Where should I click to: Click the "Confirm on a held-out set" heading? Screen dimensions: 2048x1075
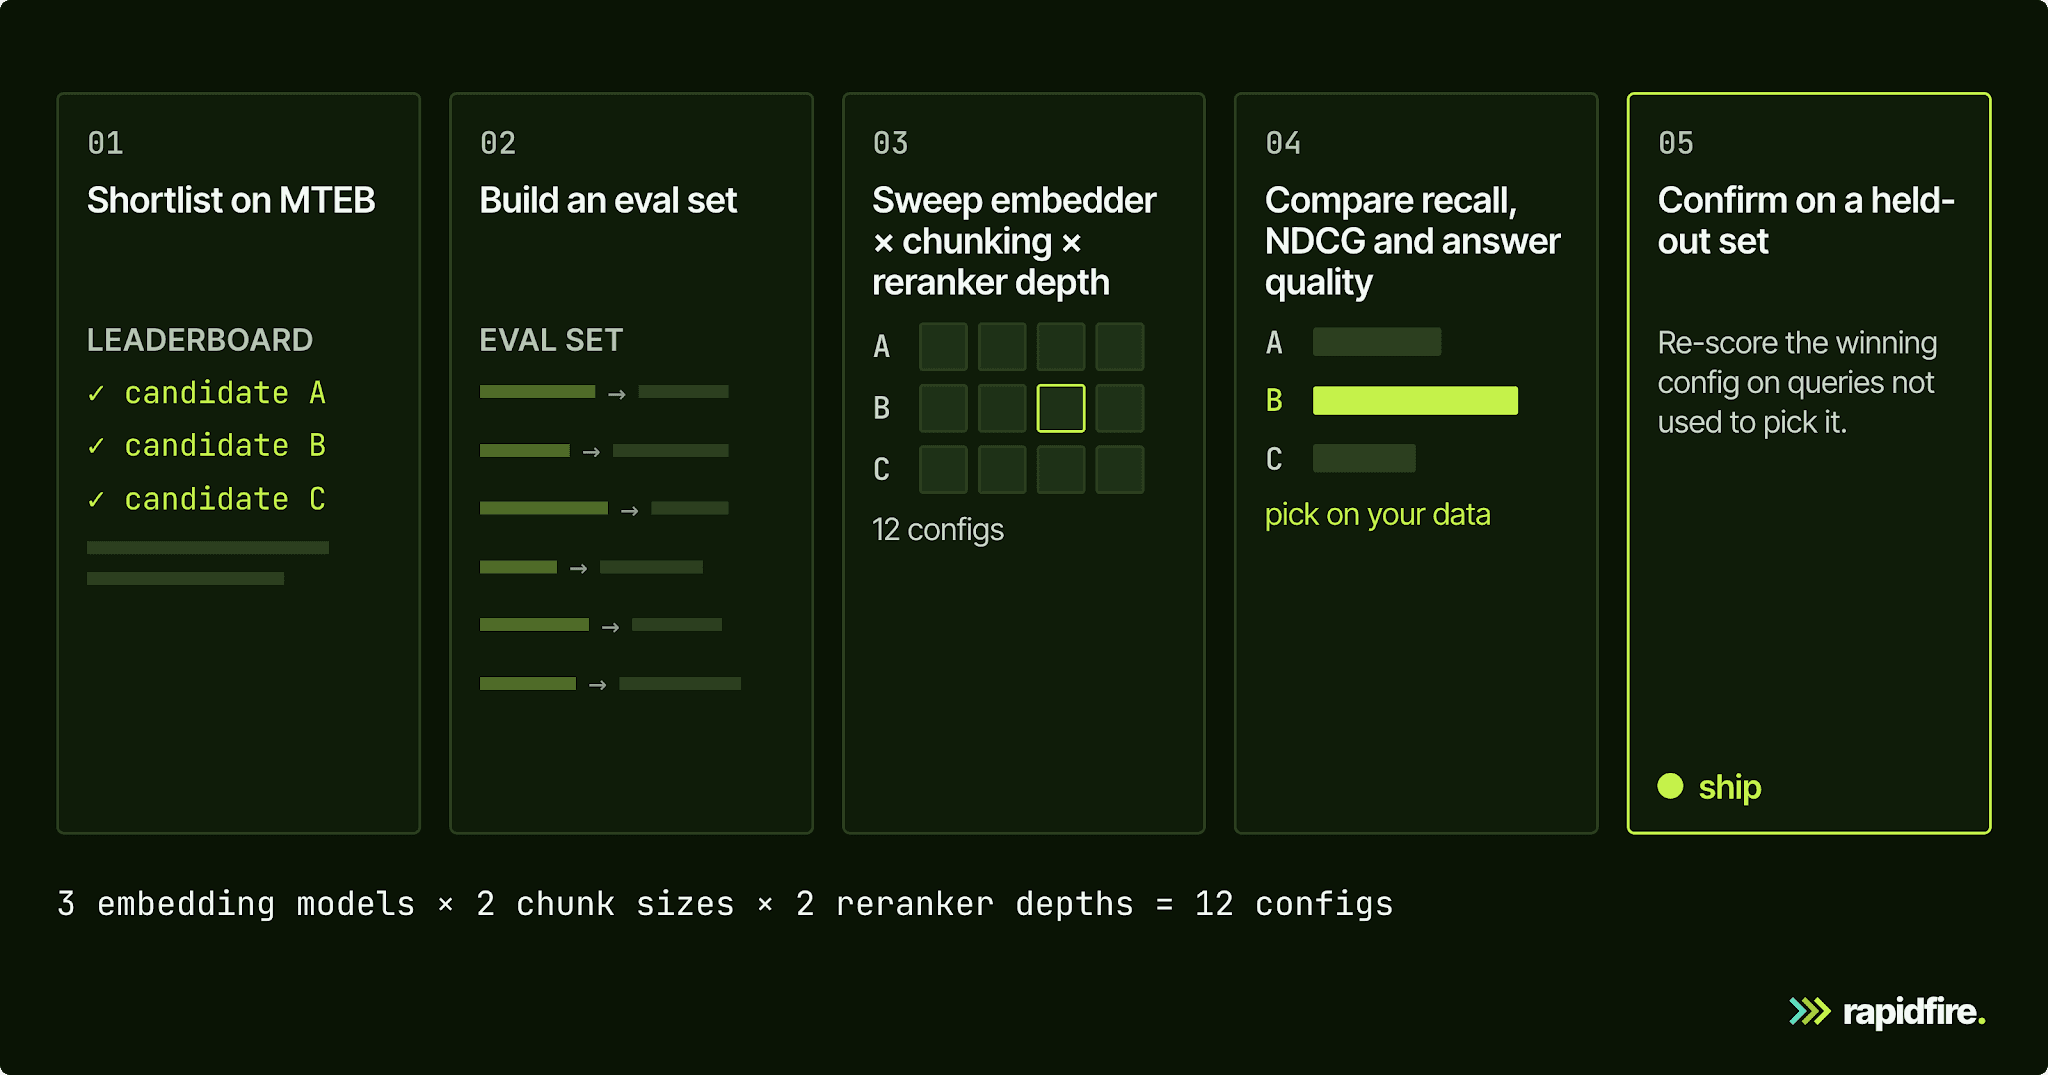[x=1806, y=221]
